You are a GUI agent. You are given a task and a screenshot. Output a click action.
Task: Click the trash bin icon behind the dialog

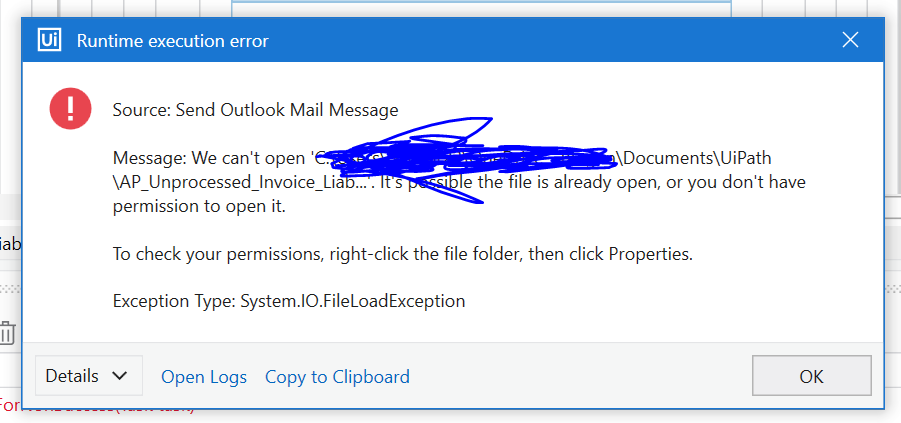[7, 333]
